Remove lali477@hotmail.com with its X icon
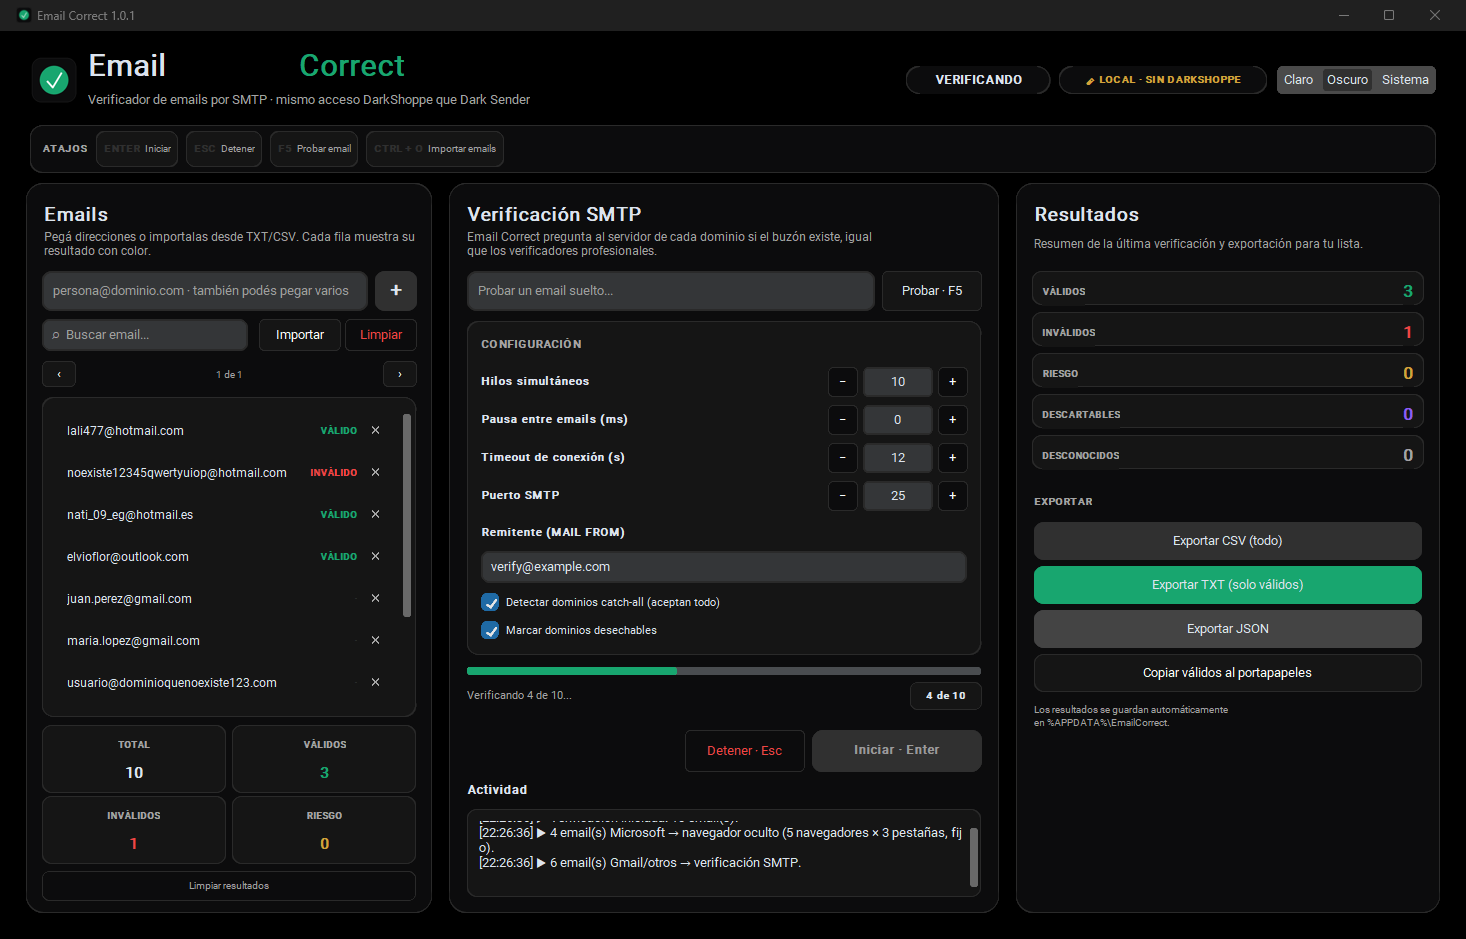Viewport: 1466px width, 939px height. [376, 430]
